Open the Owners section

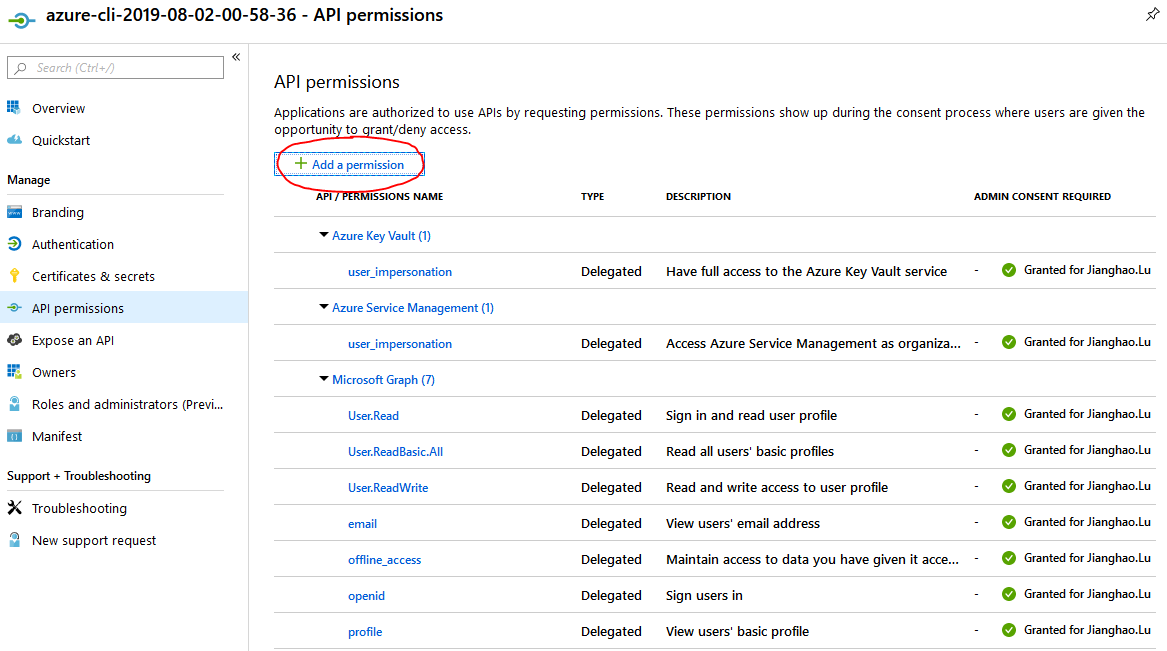(54, 373)
